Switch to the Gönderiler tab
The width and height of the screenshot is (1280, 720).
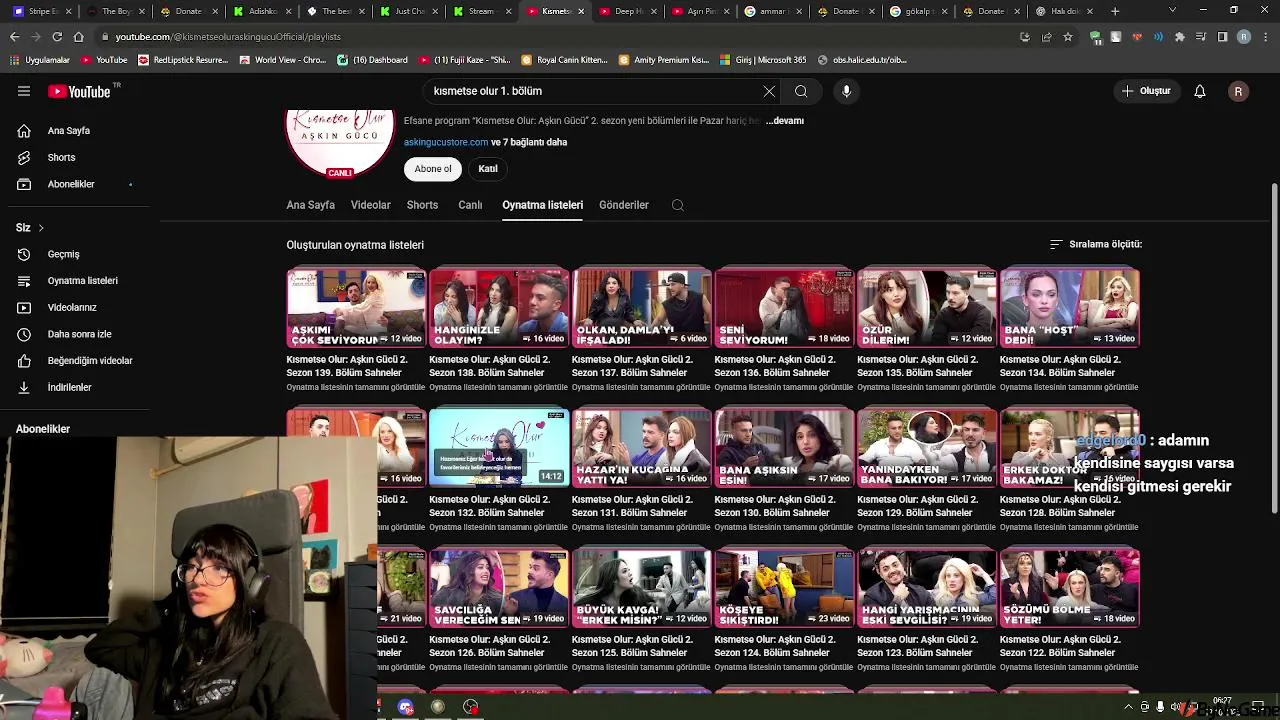click(x=624, y=205)
